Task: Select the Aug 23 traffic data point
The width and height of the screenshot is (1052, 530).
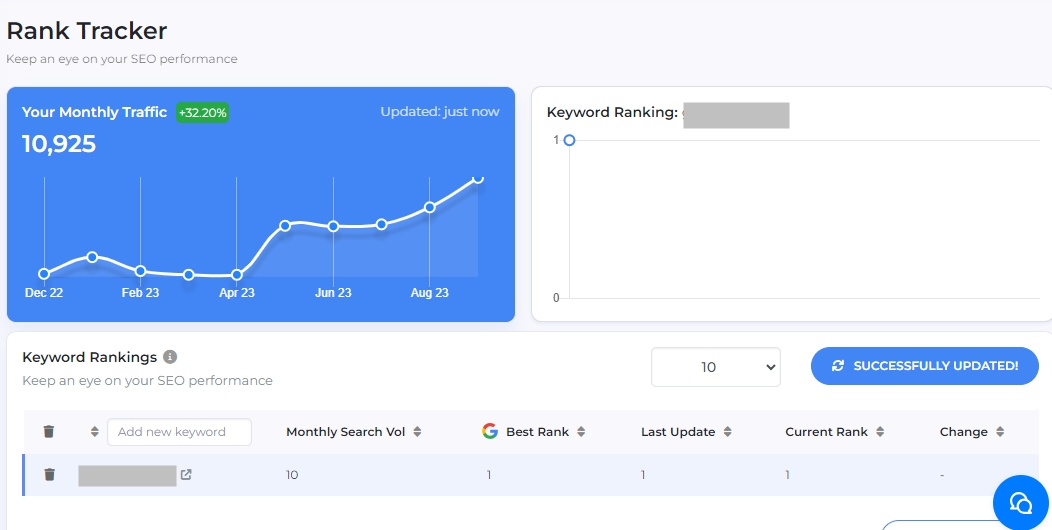Action: click(429, 207)
